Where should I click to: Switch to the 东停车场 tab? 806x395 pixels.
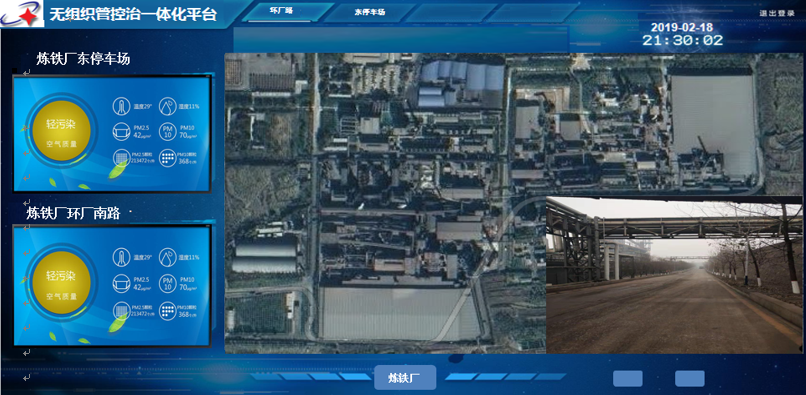click(369, 12)
